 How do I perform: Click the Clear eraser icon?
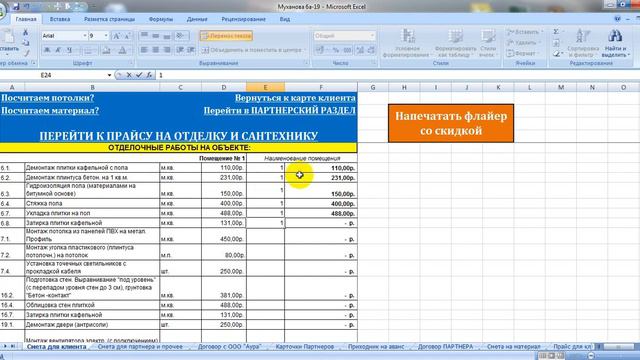click(x=557, y=53)
